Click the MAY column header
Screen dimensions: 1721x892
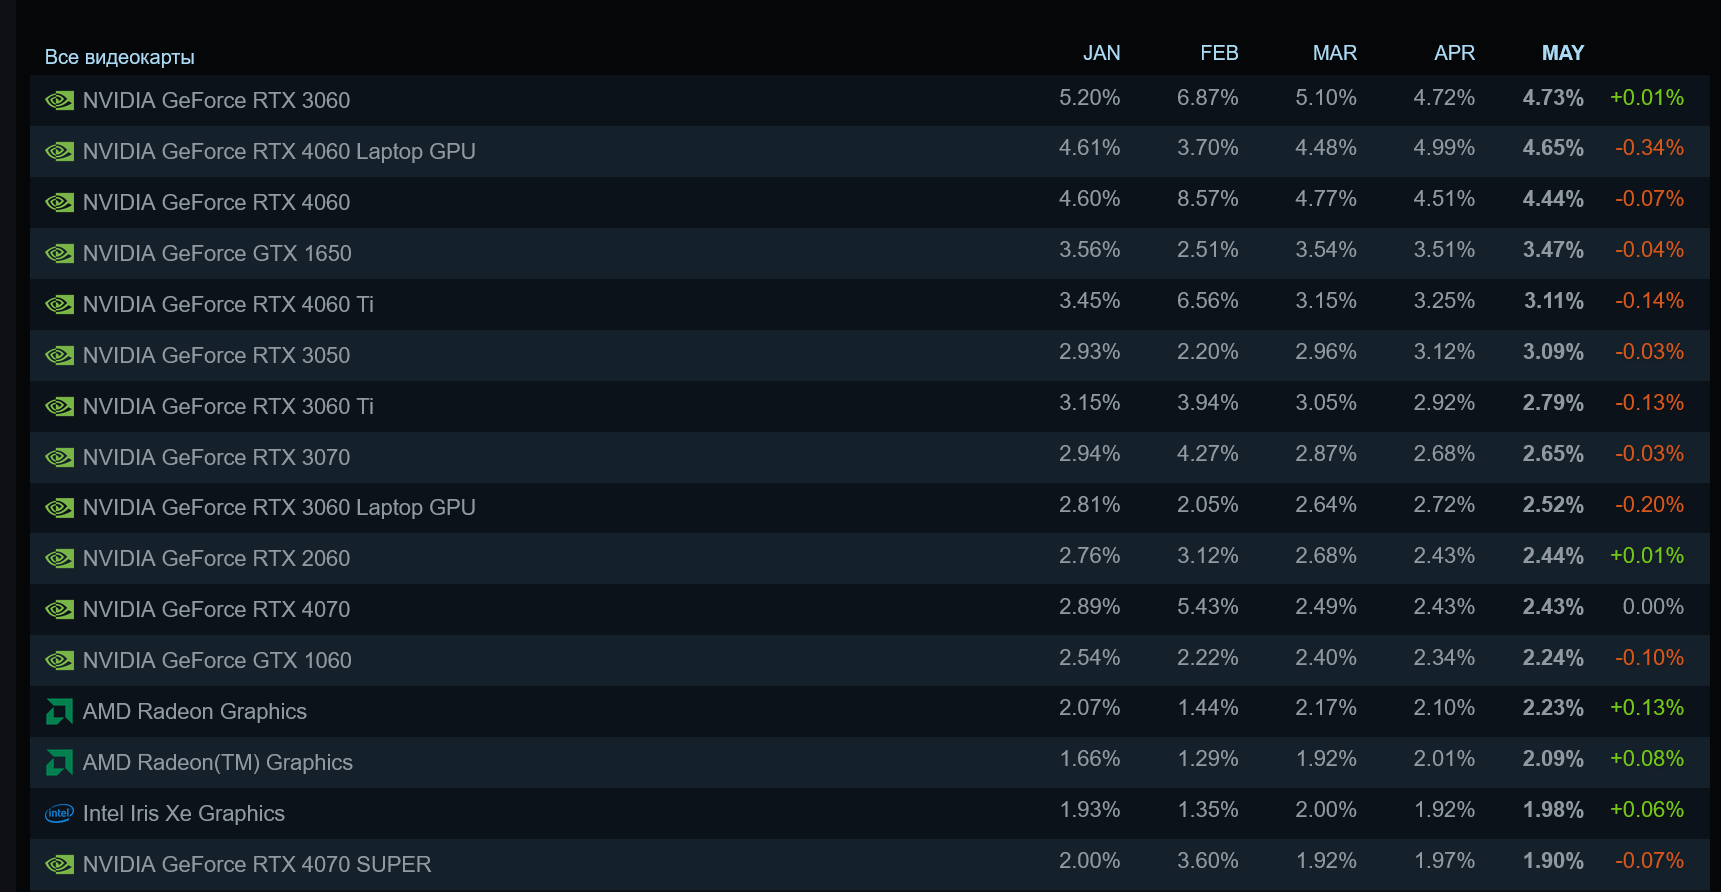tap(1562, 53)
